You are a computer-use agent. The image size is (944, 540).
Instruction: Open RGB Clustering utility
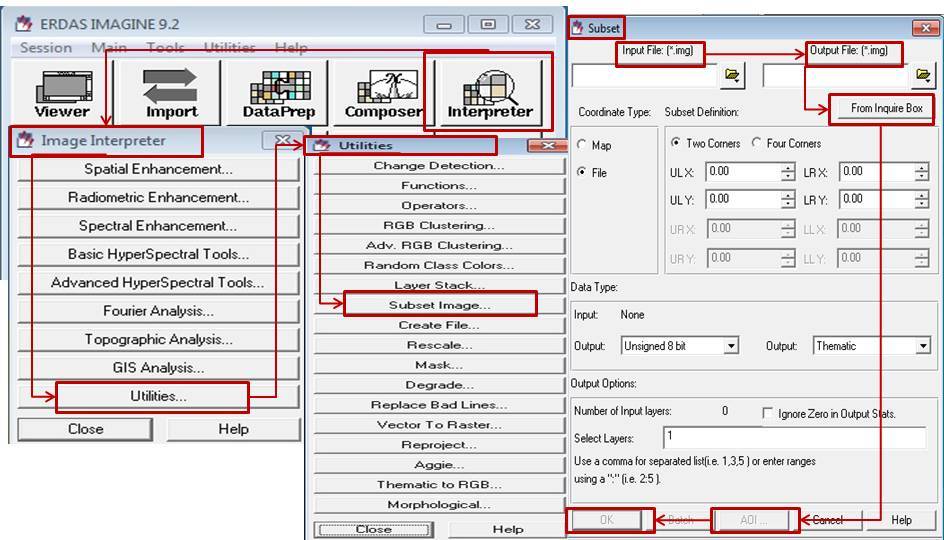coord(439,225)
